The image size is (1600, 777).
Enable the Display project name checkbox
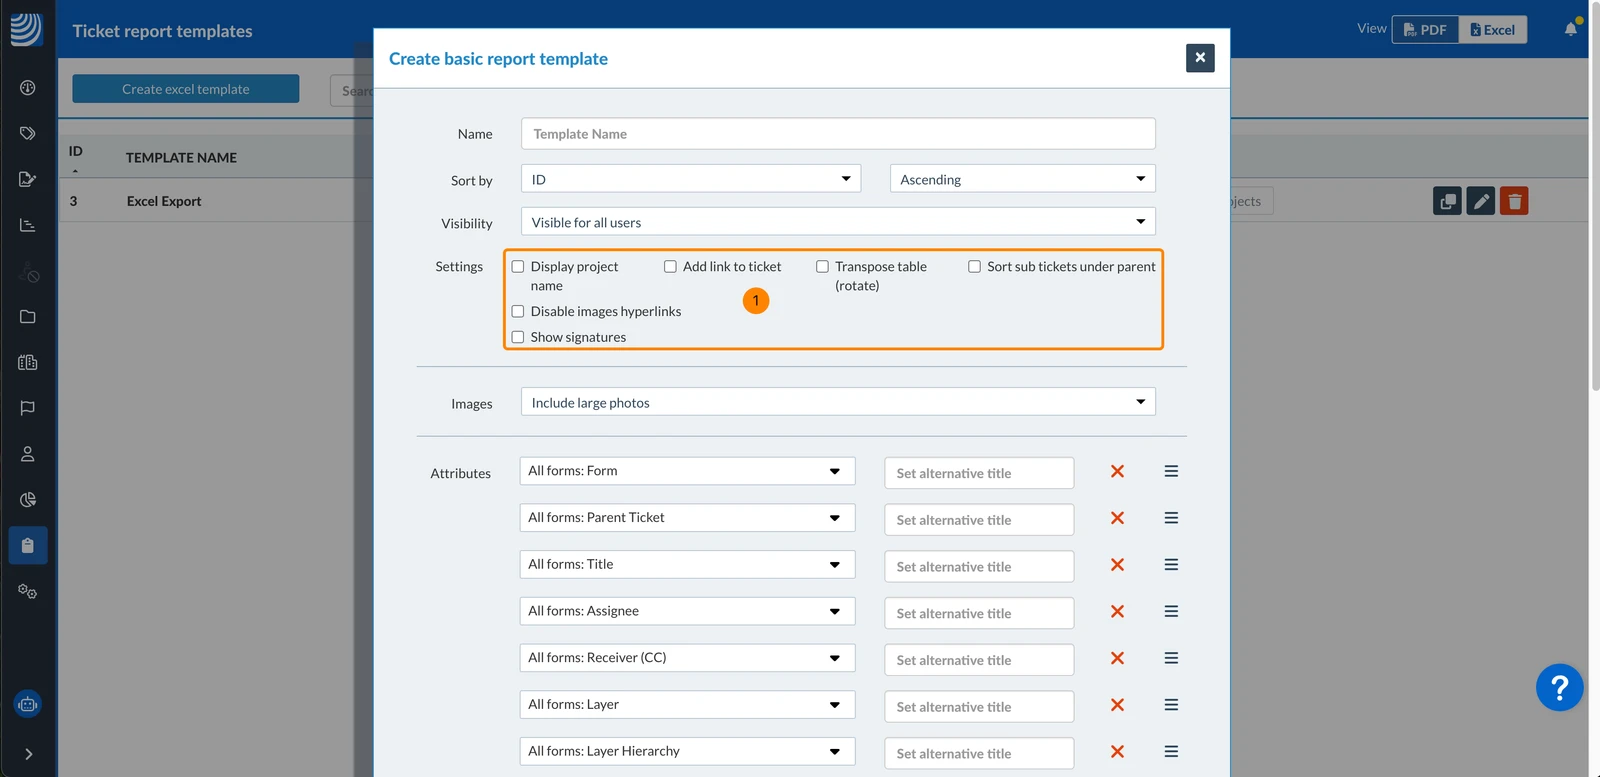click(518, 267)
